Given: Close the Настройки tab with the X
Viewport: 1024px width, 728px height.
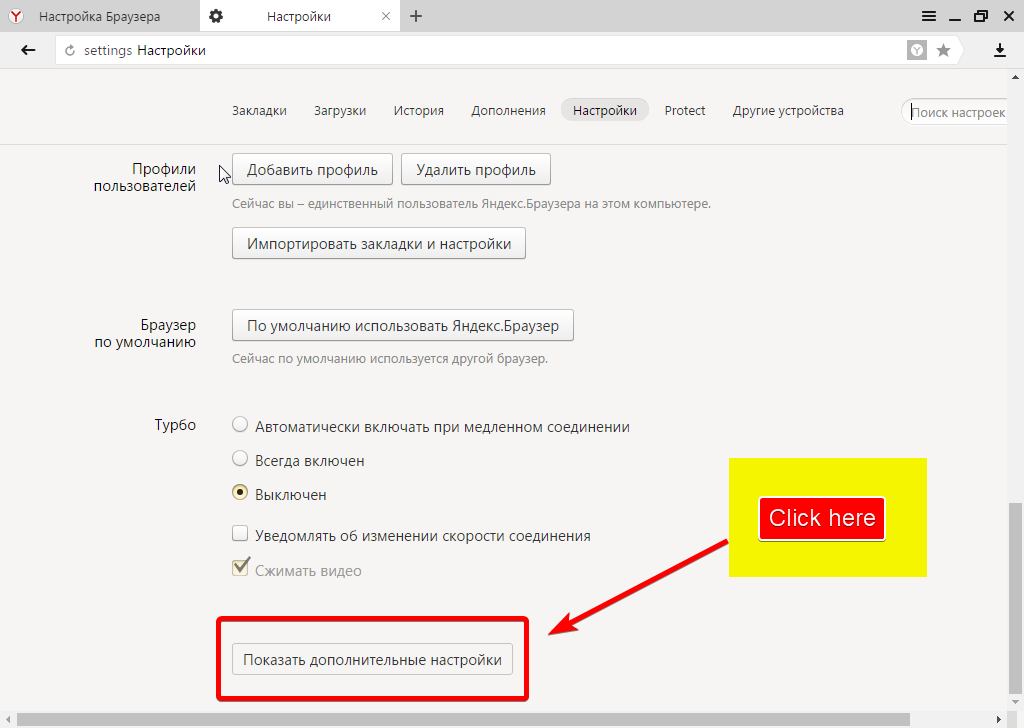Looking at the screenshot, I should (386, 16).
